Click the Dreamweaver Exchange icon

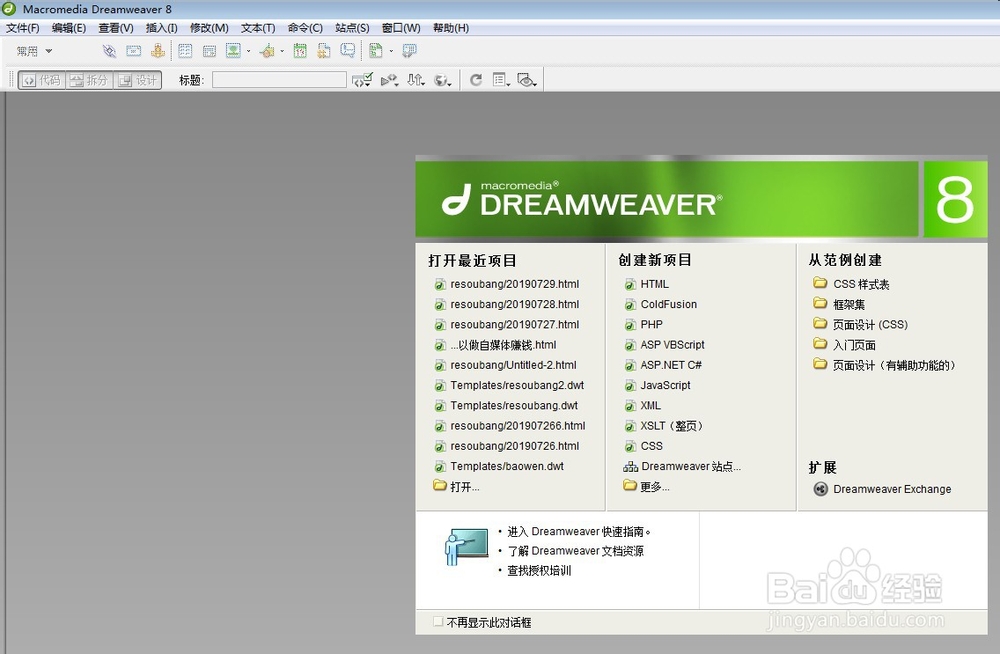[821, 489]
